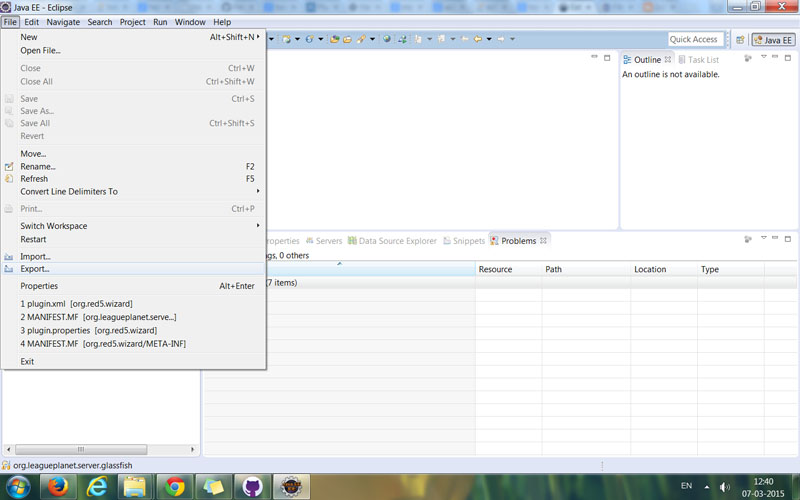800x500 pixels.
Task: Select Rename... menu item
Action: tap(133, 166)
